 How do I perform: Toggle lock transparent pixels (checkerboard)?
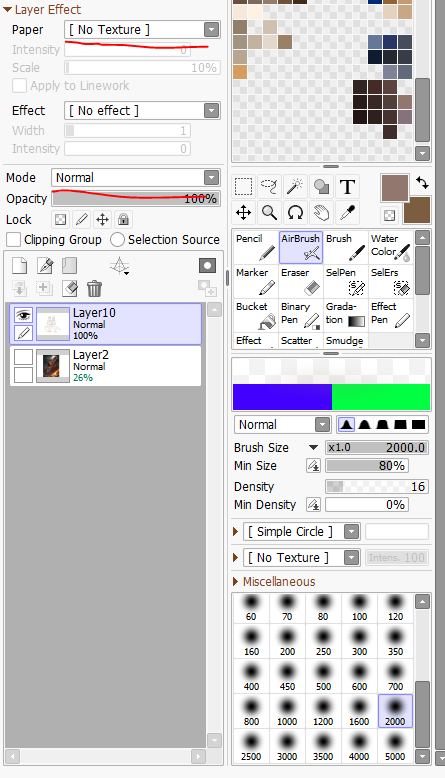(x=60, y=219)
